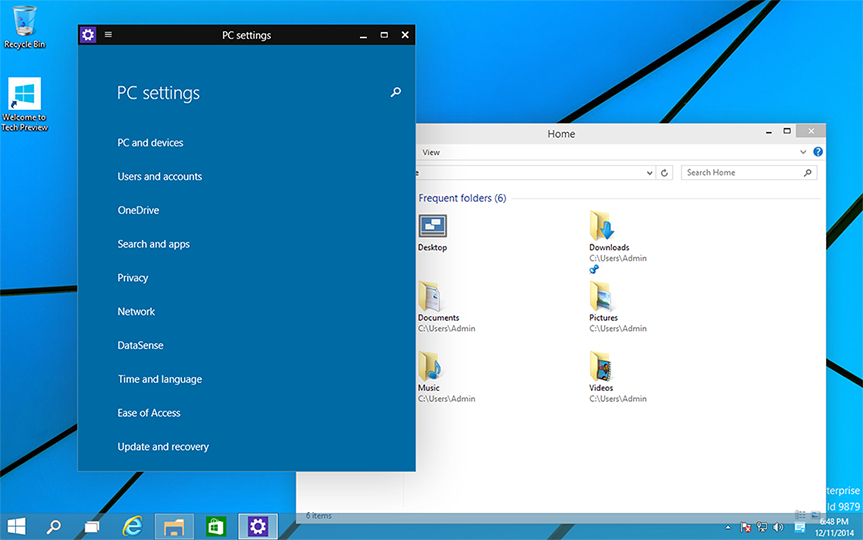Screen dimensions: 863x540
Task: Open Ease of Access settings
Action: [x=149, y=413]
